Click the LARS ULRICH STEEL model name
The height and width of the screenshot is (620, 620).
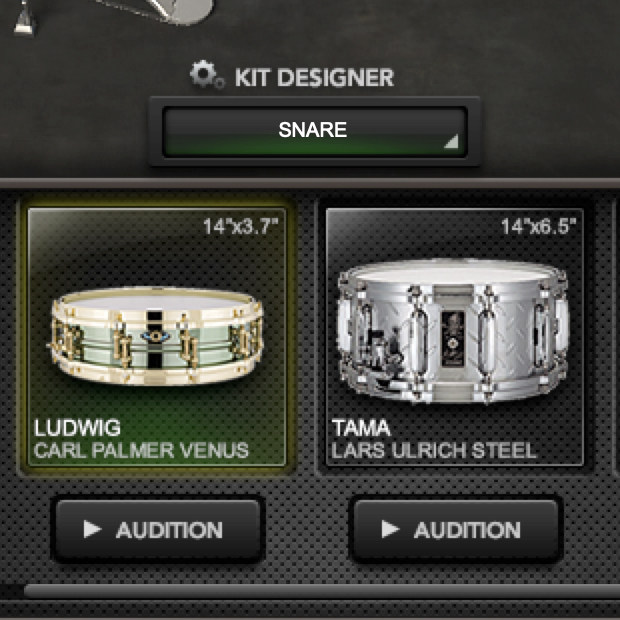tap(434, 450)
